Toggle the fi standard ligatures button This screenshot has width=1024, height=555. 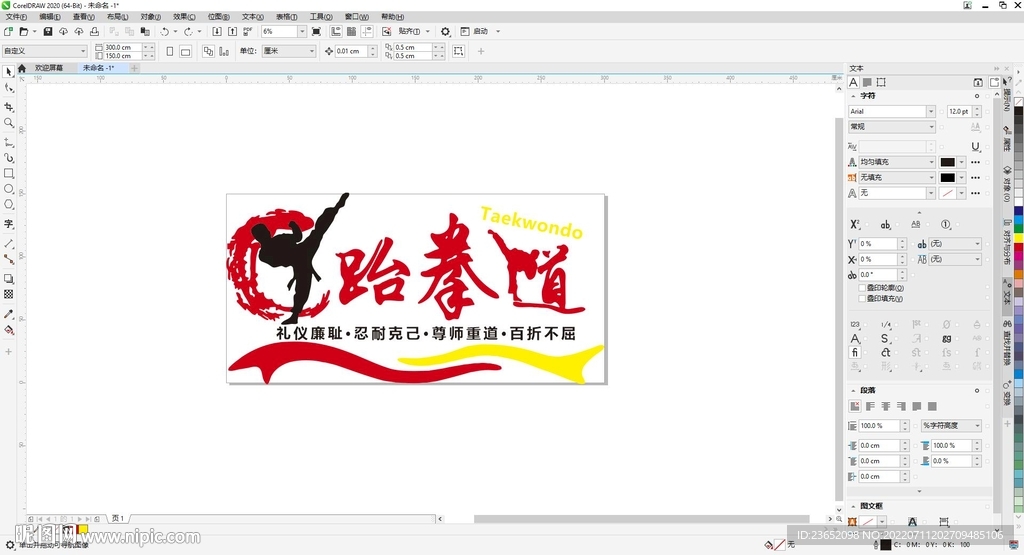854,353
